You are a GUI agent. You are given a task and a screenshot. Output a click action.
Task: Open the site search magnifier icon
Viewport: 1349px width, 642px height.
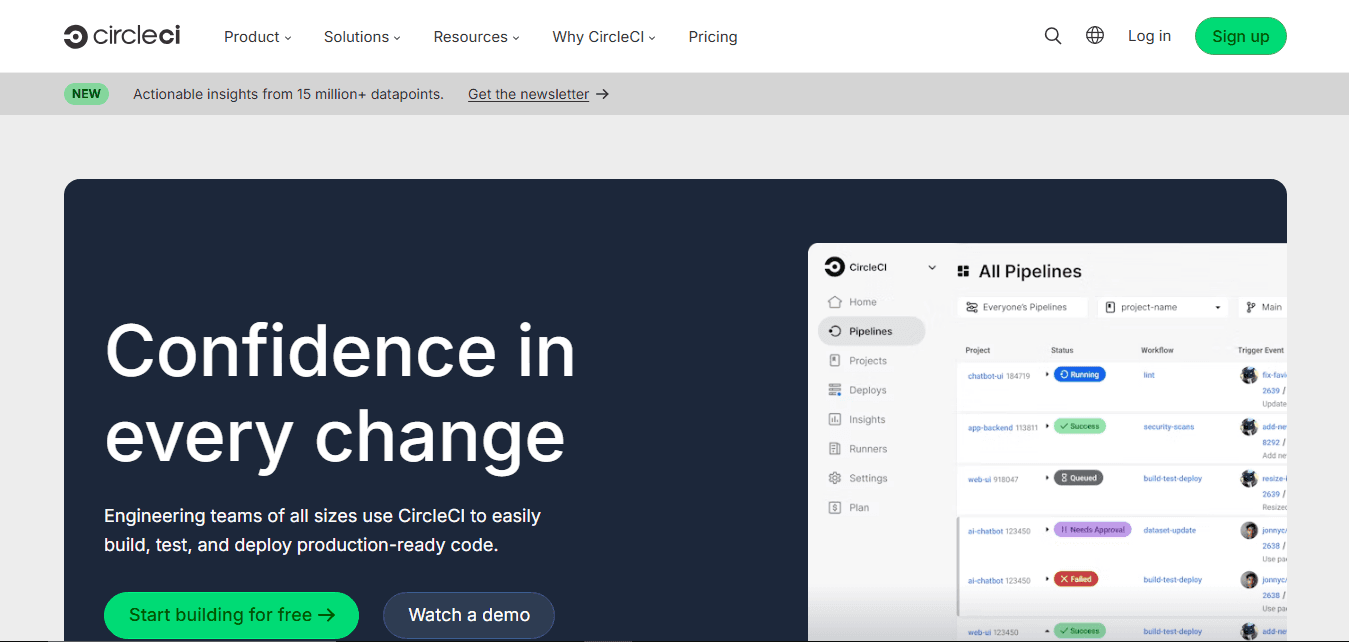1053,36
